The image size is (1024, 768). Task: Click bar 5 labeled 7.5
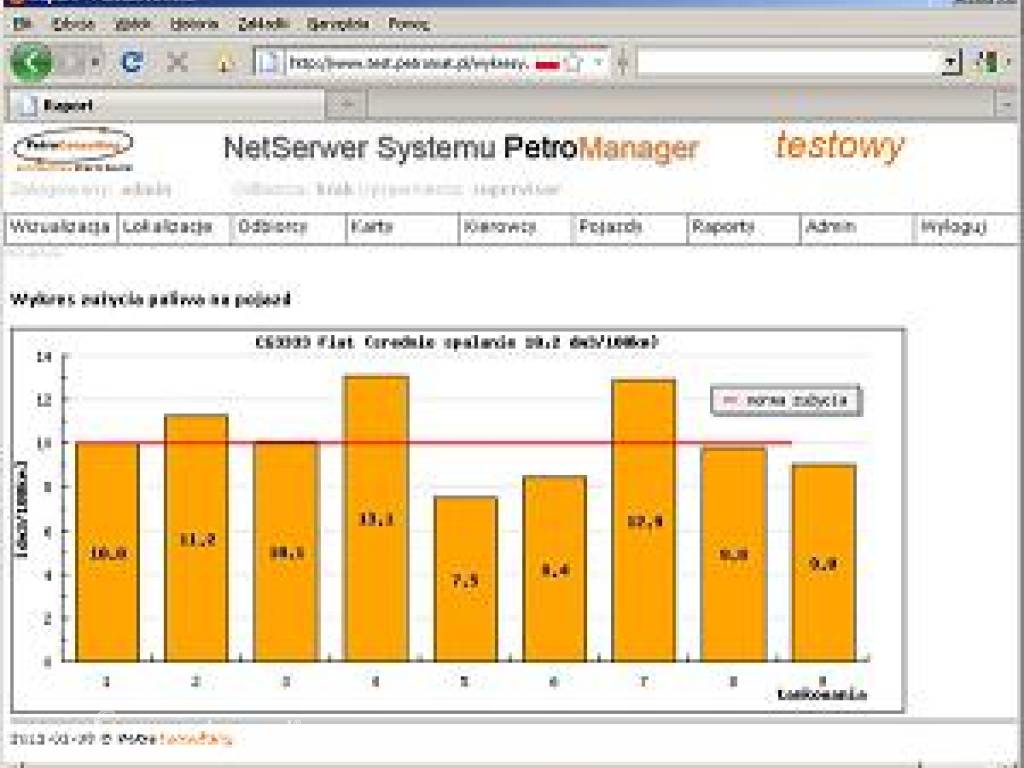[466, 579]
